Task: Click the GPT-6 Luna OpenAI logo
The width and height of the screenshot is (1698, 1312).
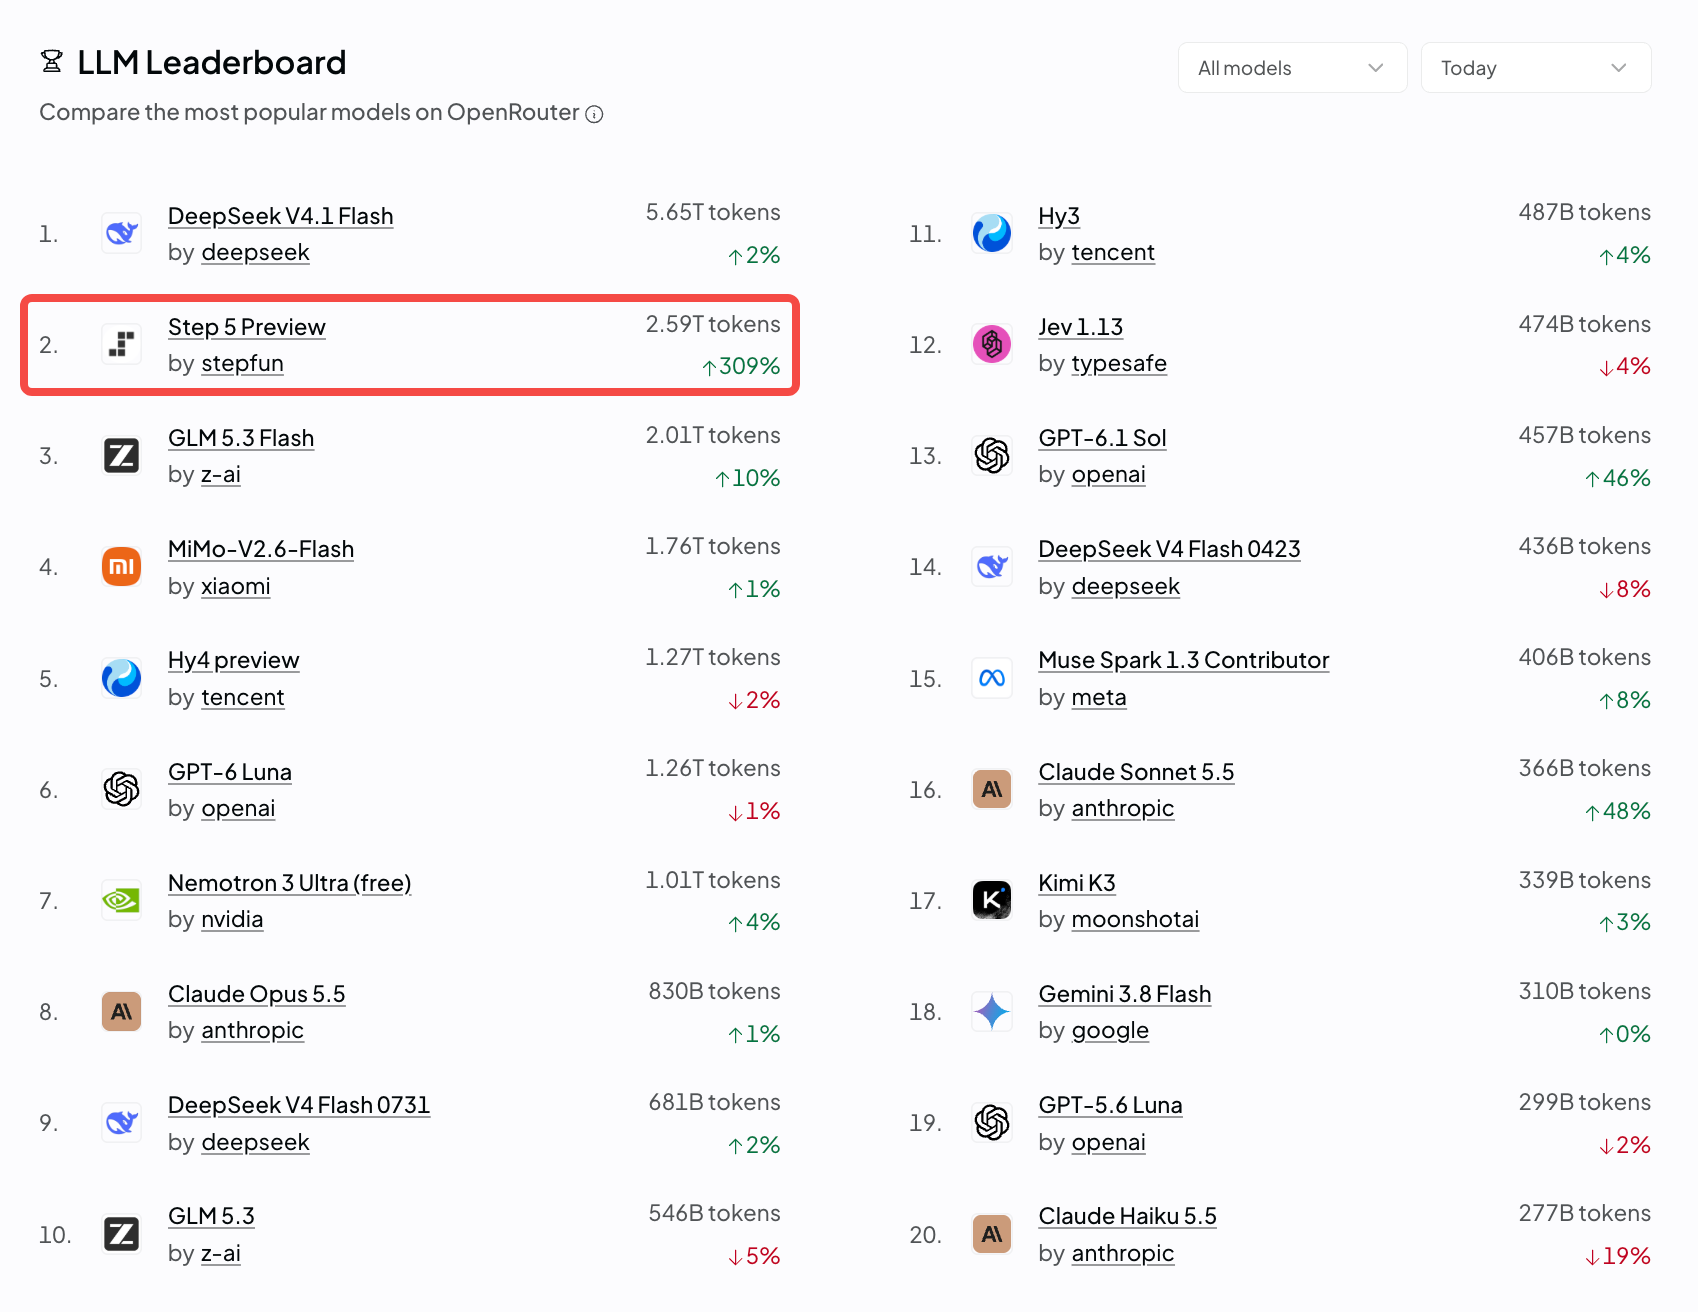Action: (x=122, y=790)
